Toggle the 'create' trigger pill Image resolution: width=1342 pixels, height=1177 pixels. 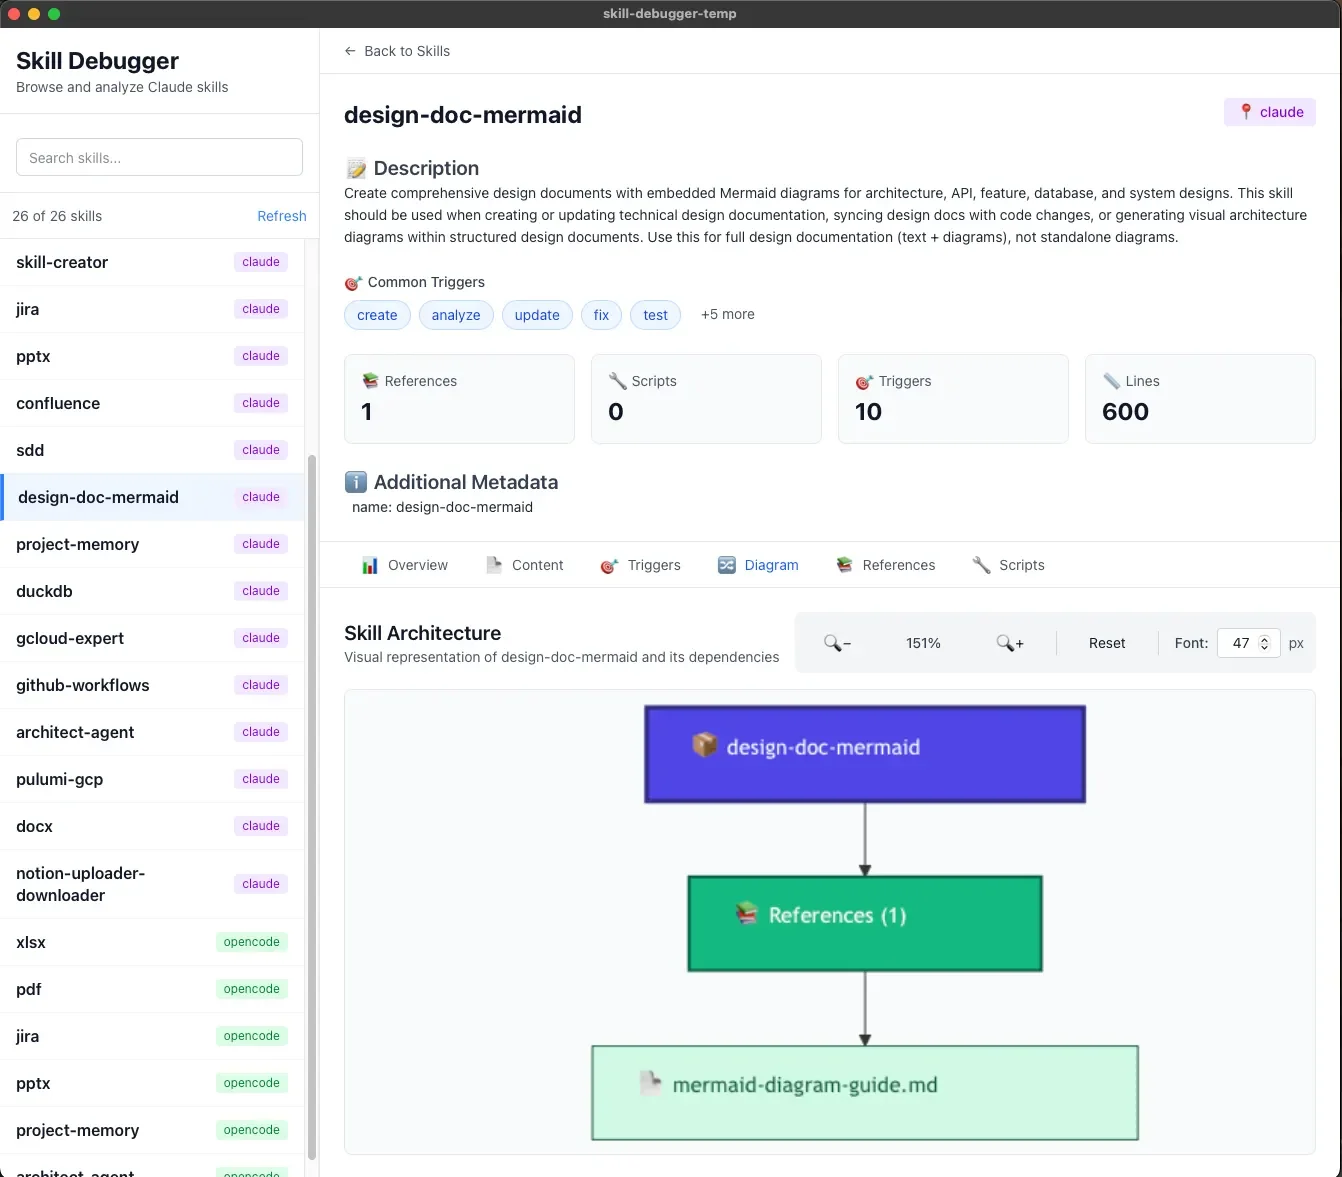[377, 315]
